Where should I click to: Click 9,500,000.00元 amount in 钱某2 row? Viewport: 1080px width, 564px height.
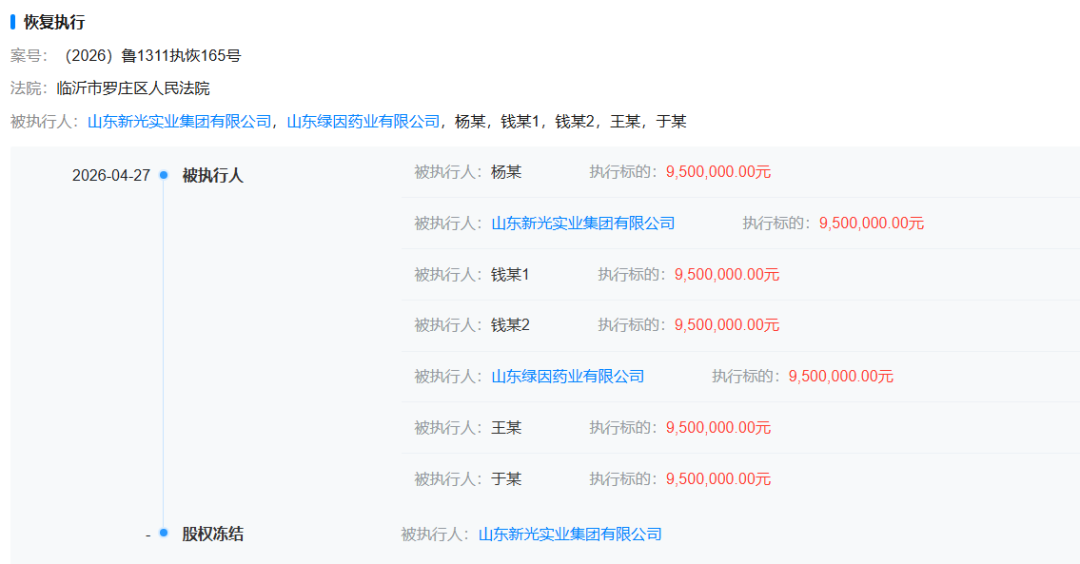(727, 325)
